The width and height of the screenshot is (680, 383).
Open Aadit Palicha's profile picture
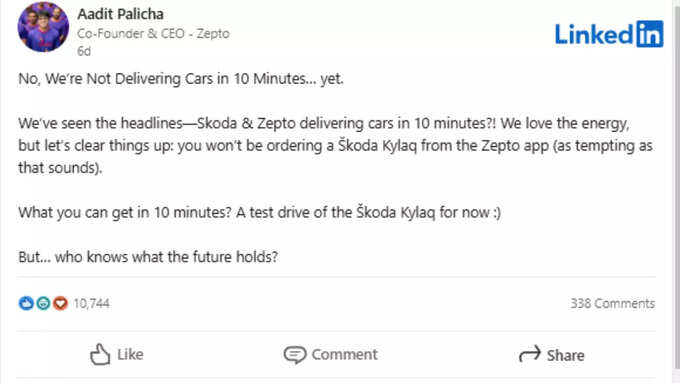pos(43,27)
